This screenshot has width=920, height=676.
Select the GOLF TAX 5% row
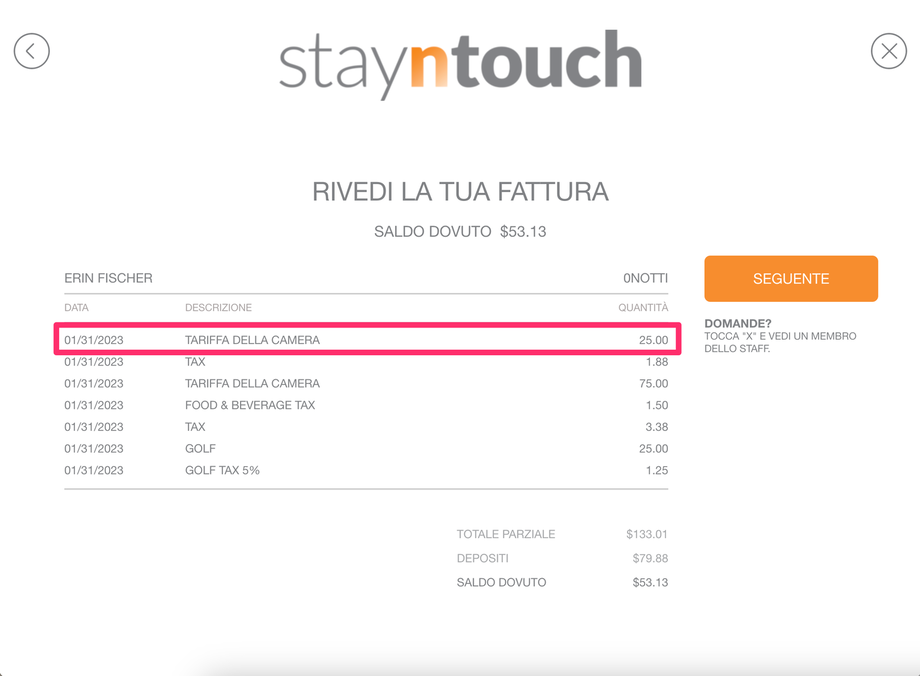[x=366, y=470]
